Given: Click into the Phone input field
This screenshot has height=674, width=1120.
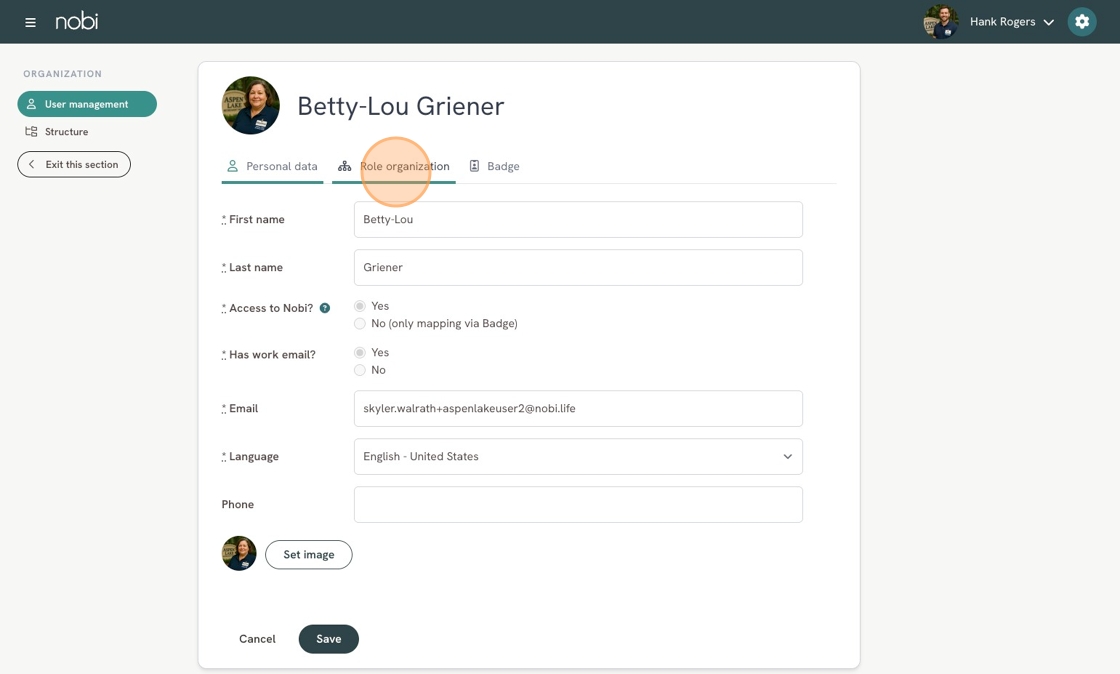Looking at the screenshot, I should click(578, 505).
